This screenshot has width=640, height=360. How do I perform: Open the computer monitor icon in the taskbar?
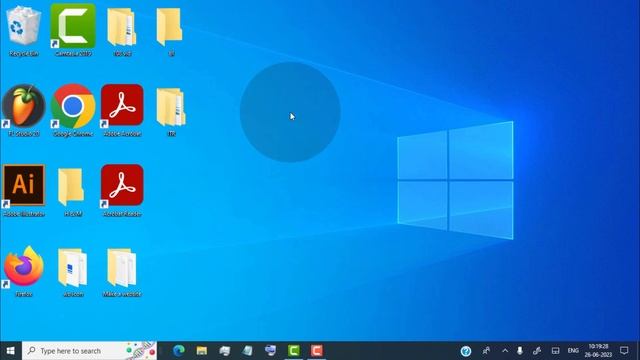tap(271, 351)
